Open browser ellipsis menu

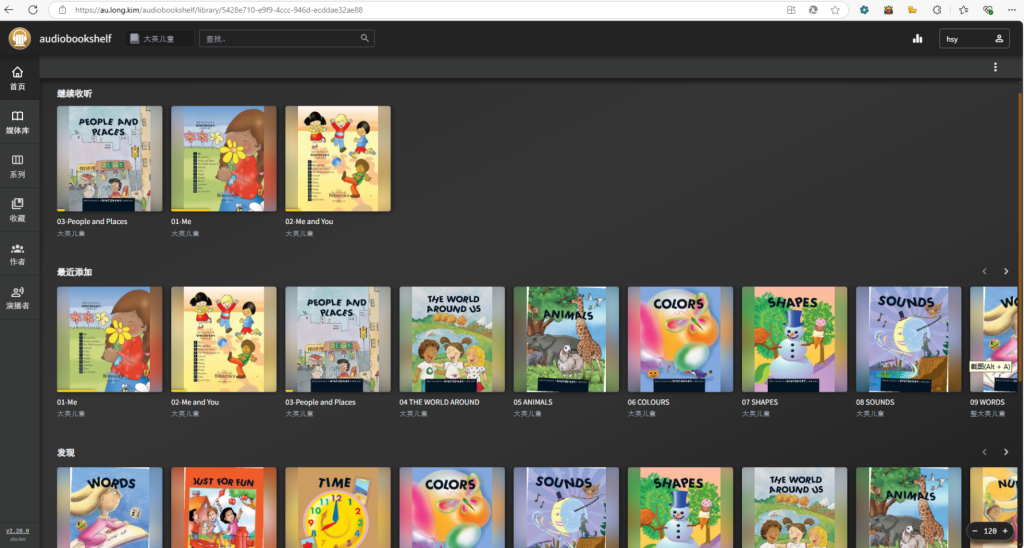pos(1012,10)
